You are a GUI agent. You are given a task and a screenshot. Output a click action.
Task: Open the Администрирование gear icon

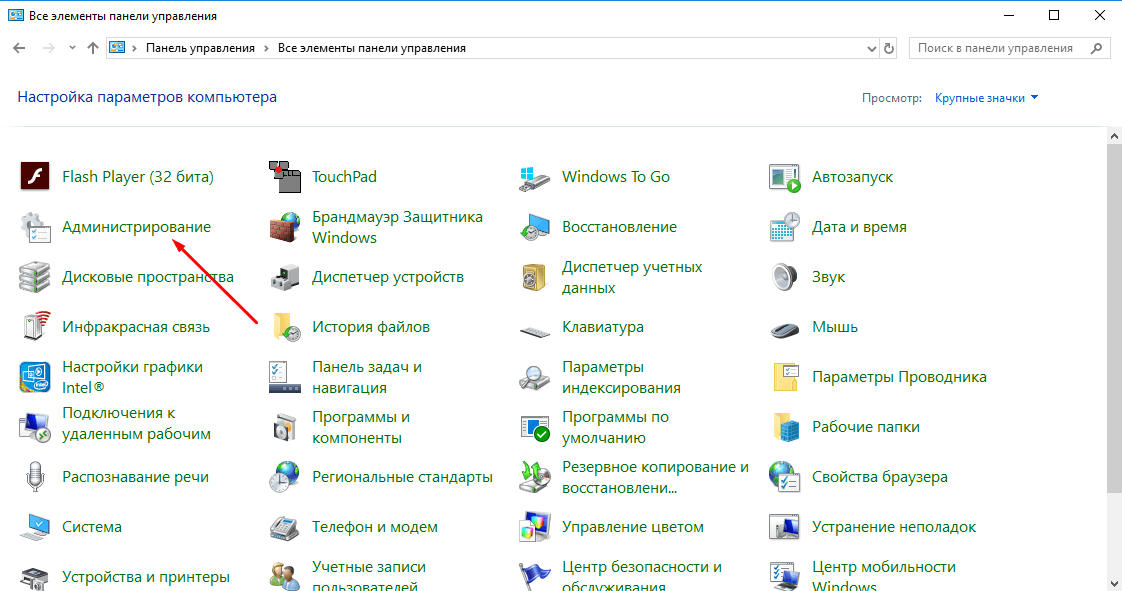pos(34,227)
